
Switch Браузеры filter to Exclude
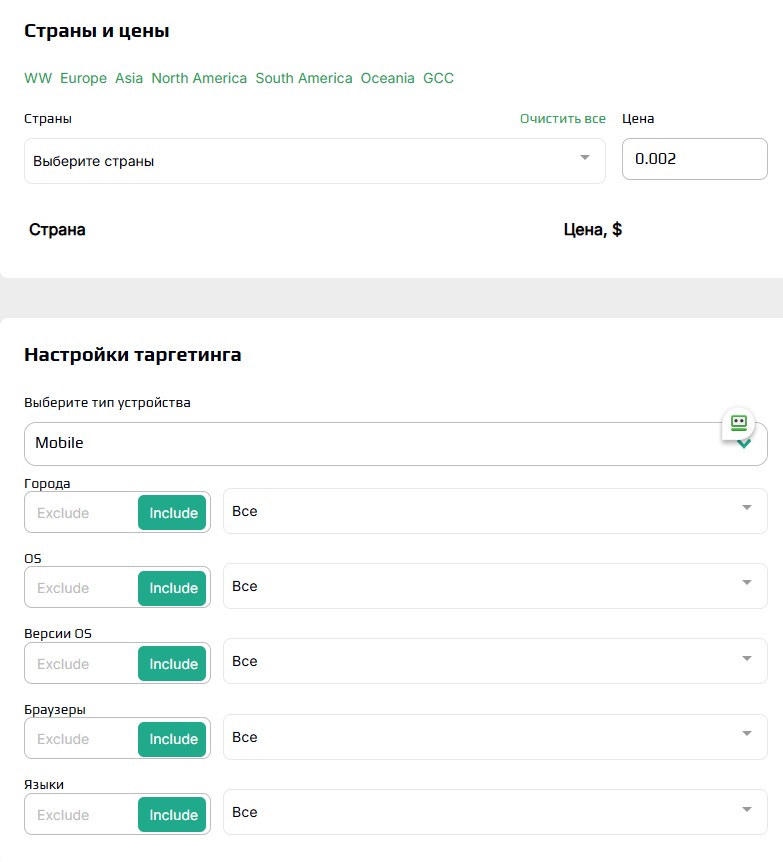(x=64, y=739)
